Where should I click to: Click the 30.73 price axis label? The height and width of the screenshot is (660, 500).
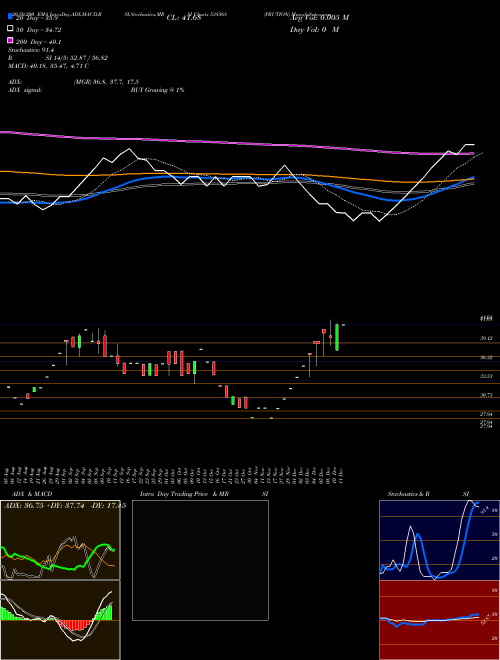point(487,395)
